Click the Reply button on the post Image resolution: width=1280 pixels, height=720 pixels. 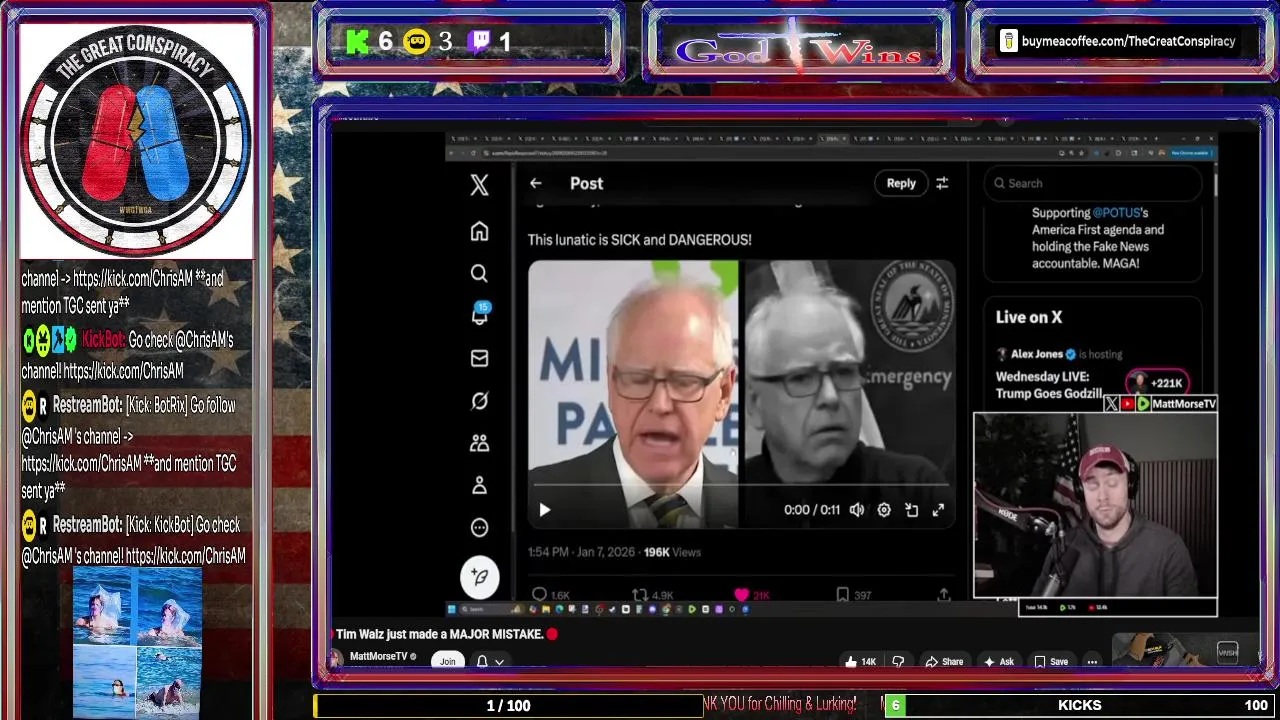point(901,183)
